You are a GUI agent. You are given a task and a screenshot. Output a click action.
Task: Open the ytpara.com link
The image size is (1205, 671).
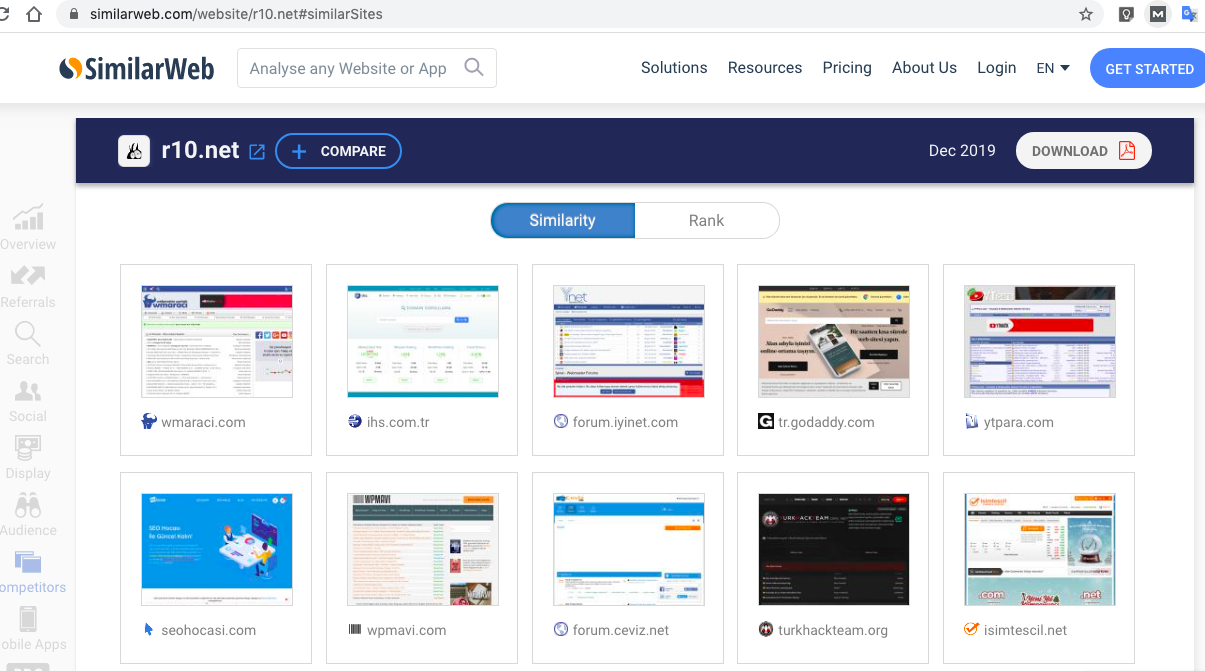click(1019, 422)
